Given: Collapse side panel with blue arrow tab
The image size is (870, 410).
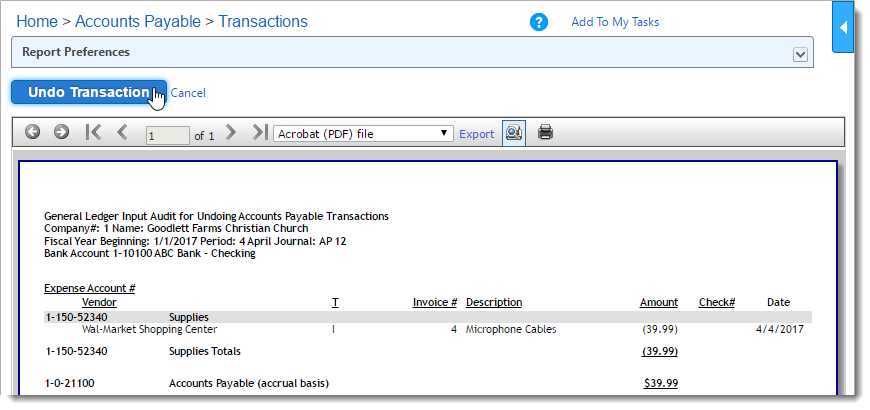Looking at the screenshot, I should click(x=843, y=27).
